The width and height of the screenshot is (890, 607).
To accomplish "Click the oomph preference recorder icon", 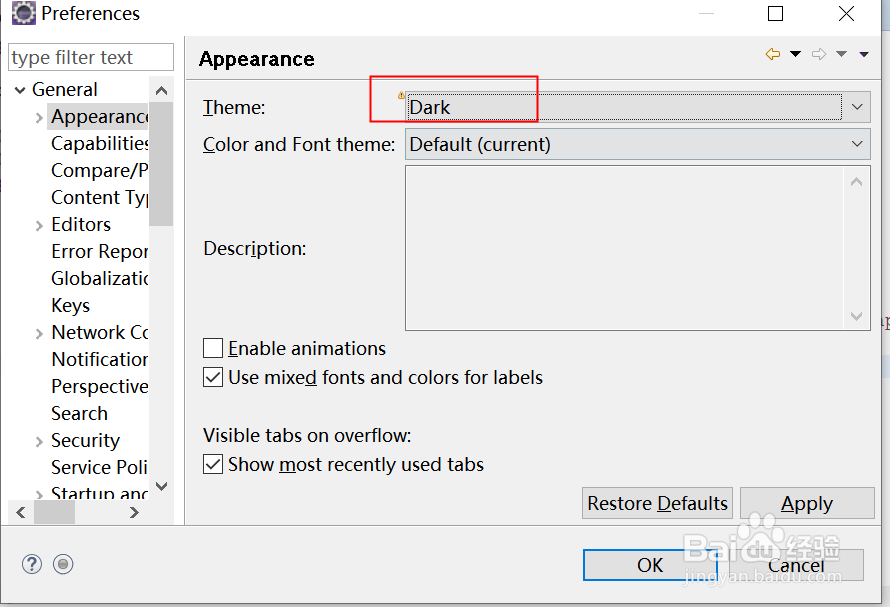I will point(63,564).
